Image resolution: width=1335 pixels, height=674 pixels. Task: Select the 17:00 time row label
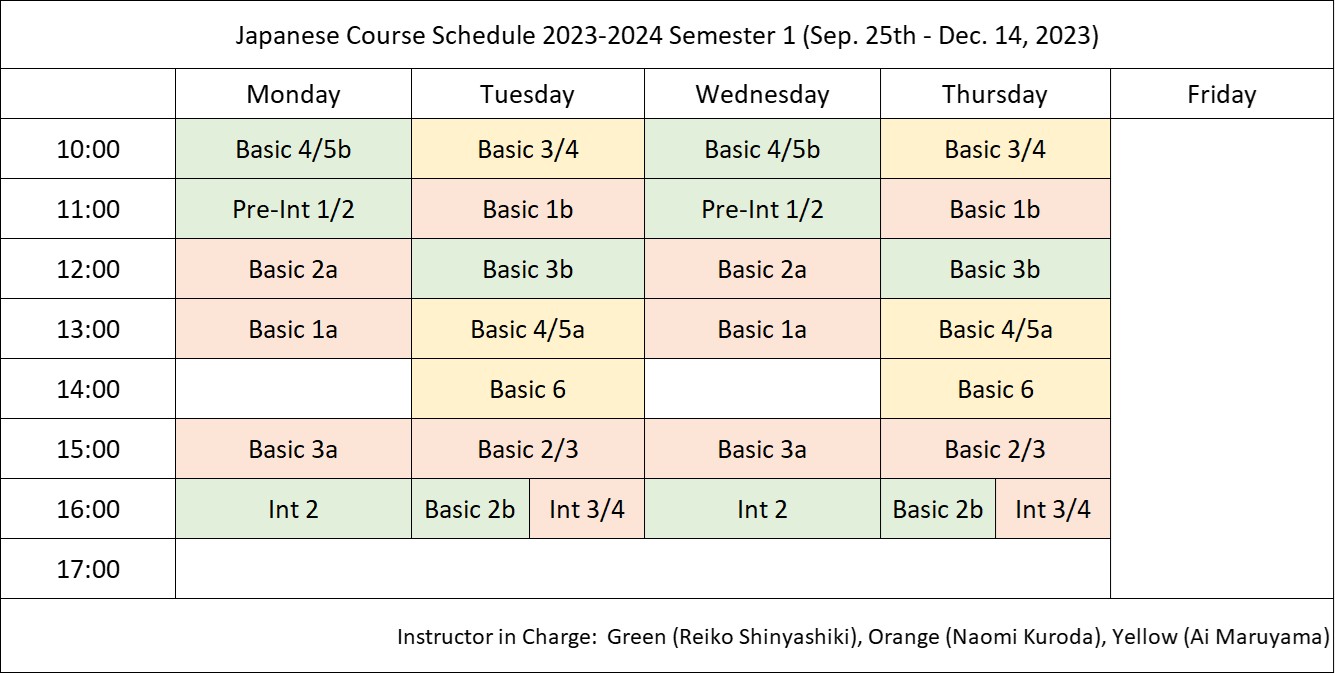click(88, 569)
